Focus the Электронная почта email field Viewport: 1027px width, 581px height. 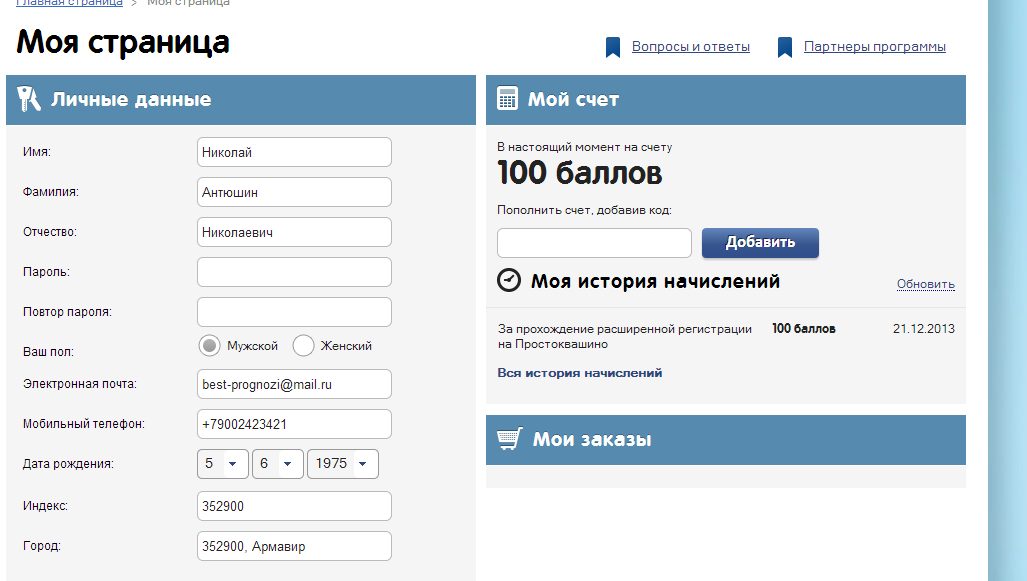[294, 384]
